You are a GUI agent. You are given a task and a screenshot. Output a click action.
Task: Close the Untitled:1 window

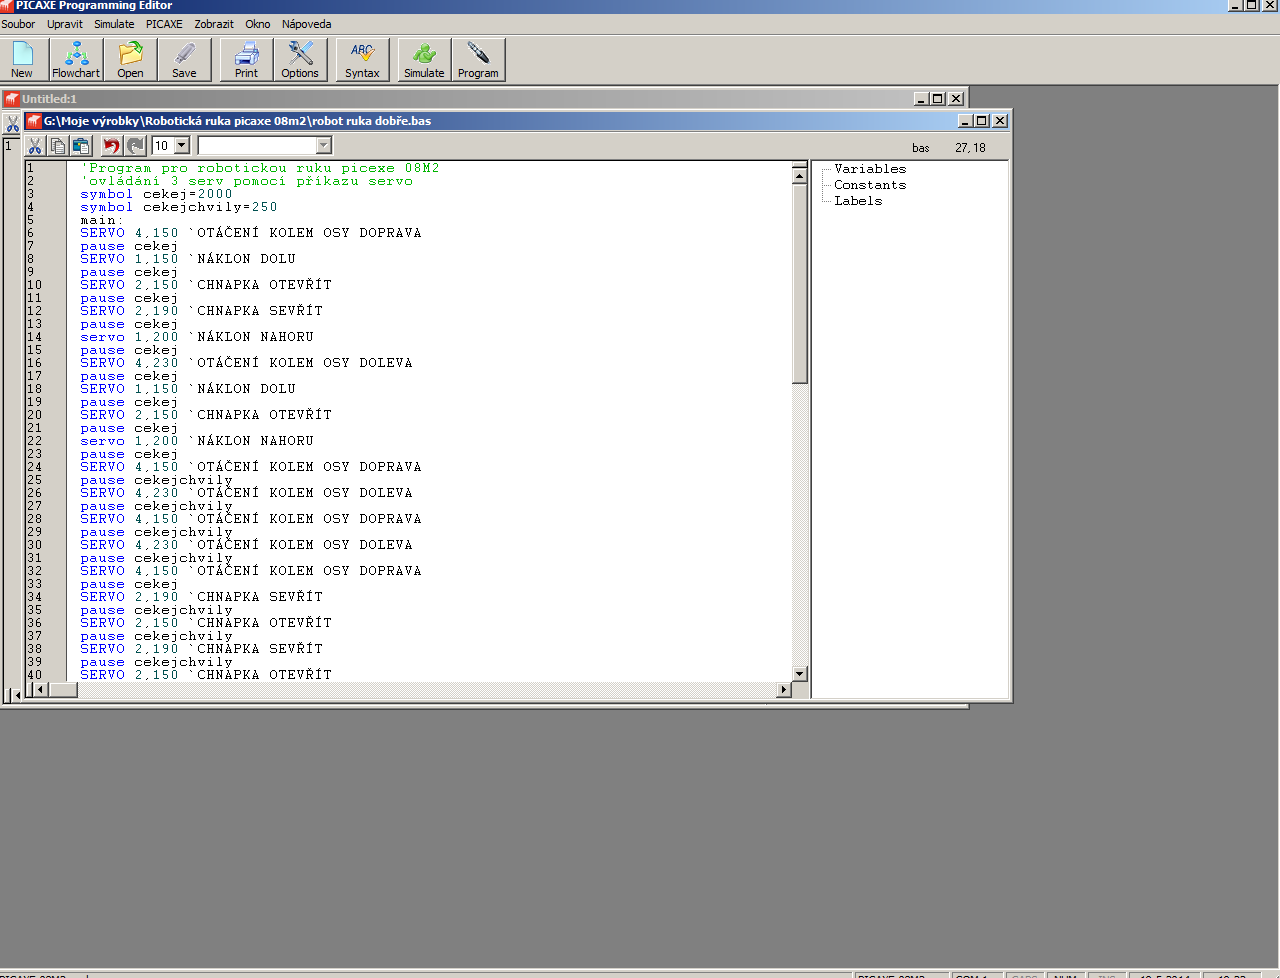click(956, 99)
